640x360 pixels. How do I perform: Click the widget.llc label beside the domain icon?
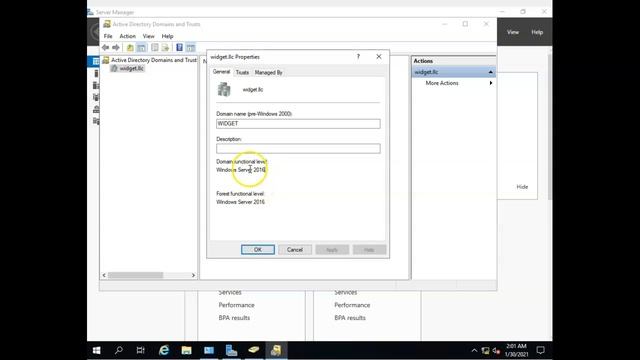(253, 90)
